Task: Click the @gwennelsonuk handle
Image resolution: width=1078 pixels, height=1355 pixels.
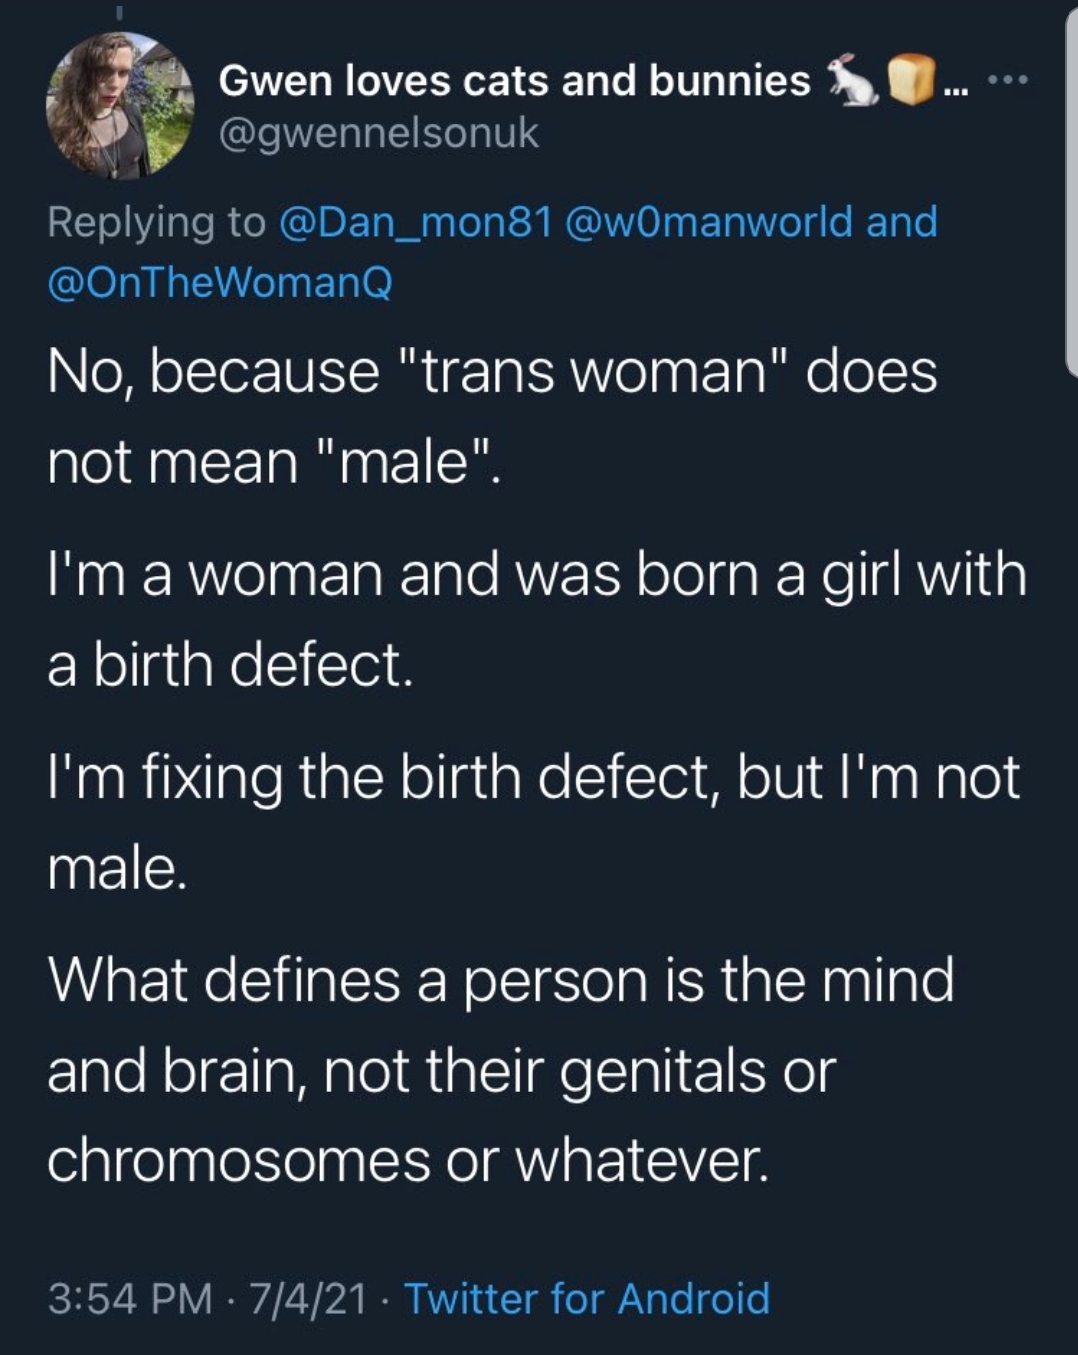Action: pyautogui.click(x=379, y=132)
